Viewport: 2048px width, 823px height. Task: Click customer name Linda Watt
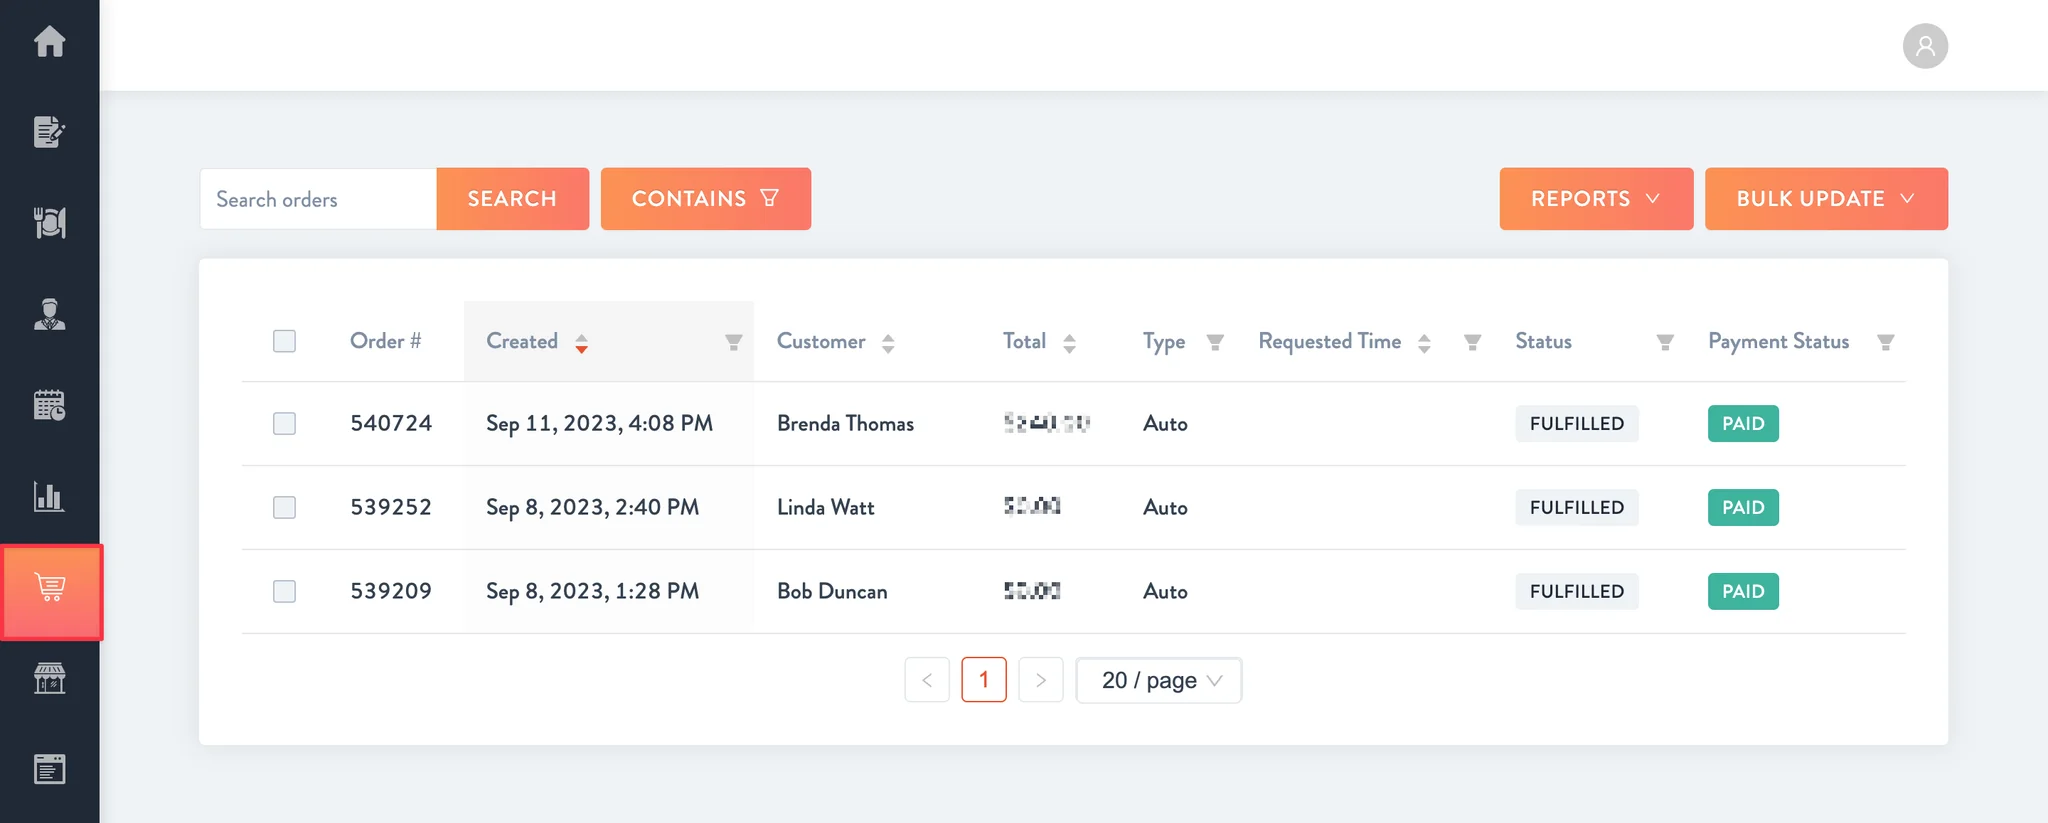(x=826, y=507)
